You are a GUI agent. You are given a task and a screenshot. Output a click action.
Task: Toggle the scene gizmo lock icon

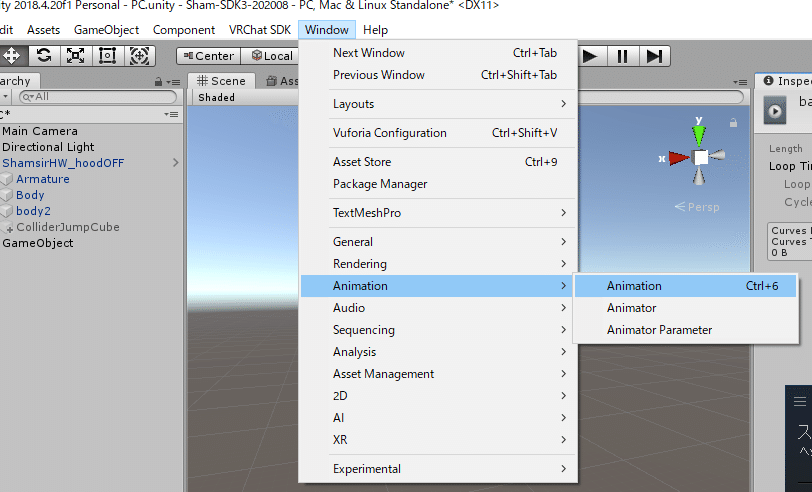click(x=733, y=123)
